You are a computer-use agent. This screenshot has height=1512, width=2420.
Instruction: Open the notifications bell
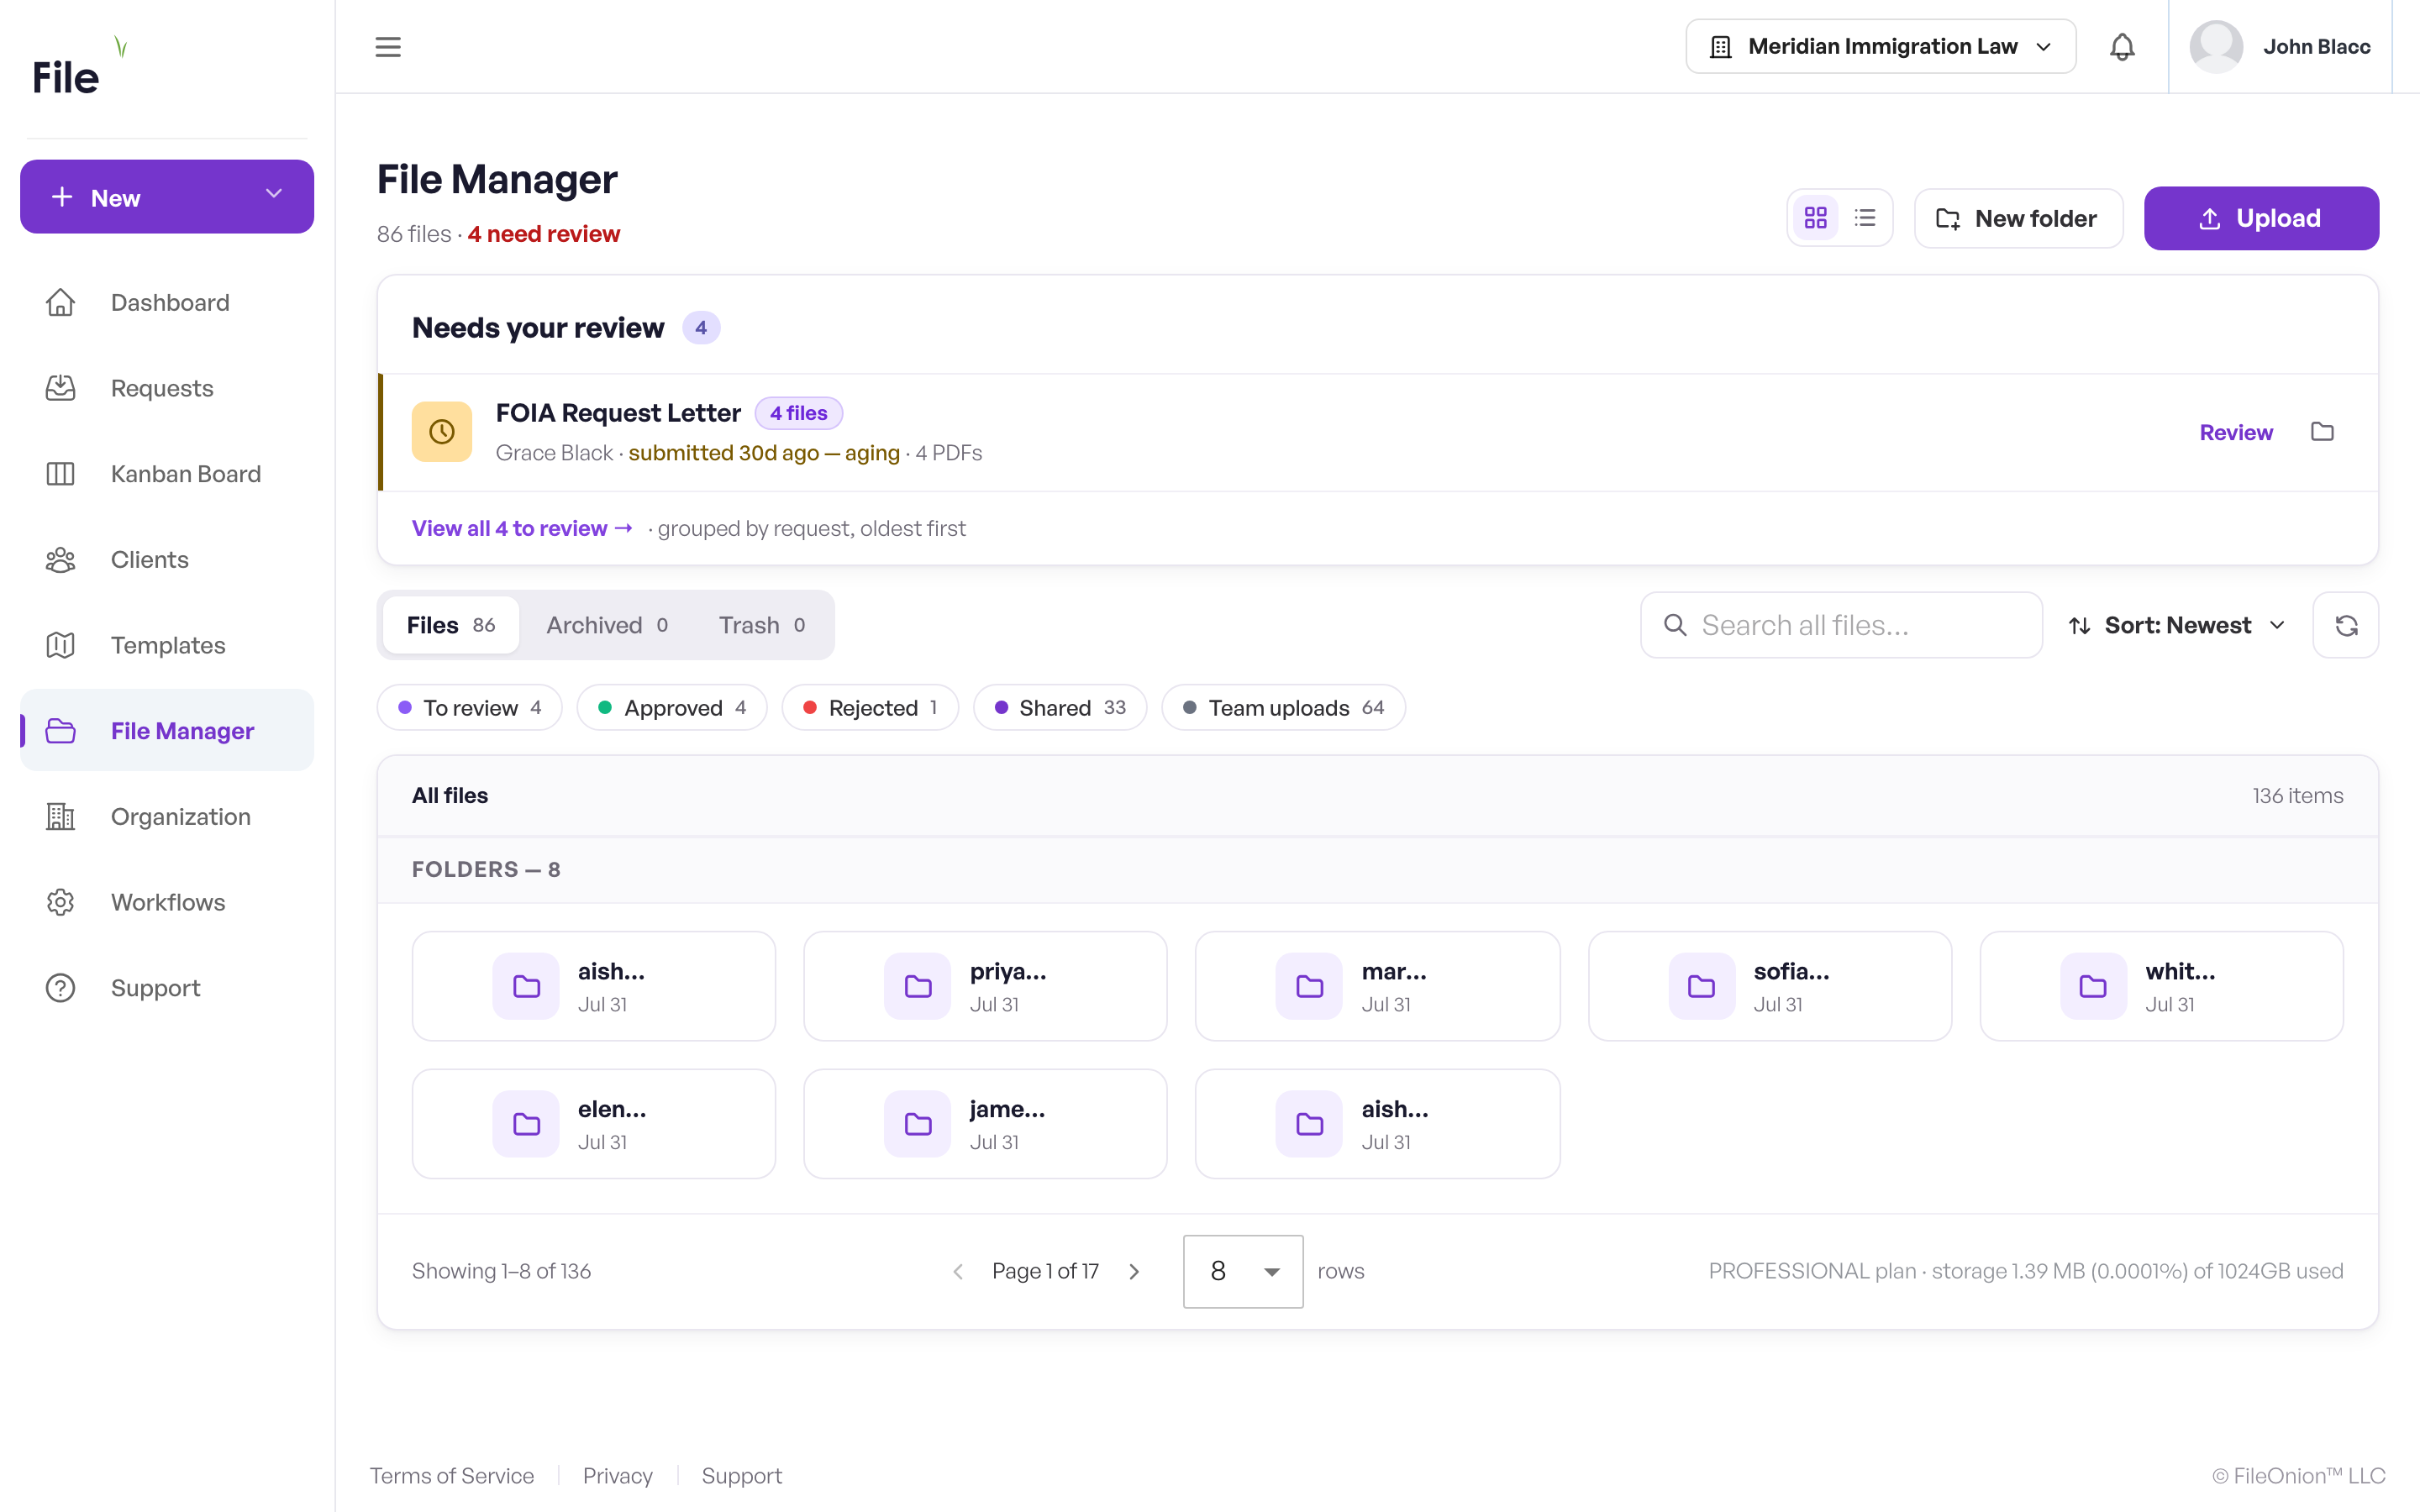point(2122,47)
